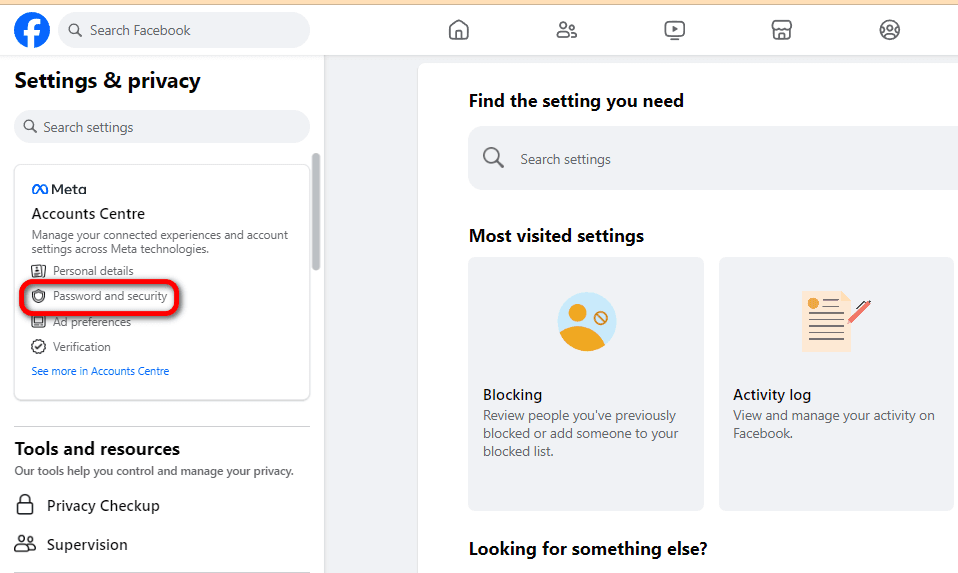Click Find the setting you need heading

tap(576, 101)
